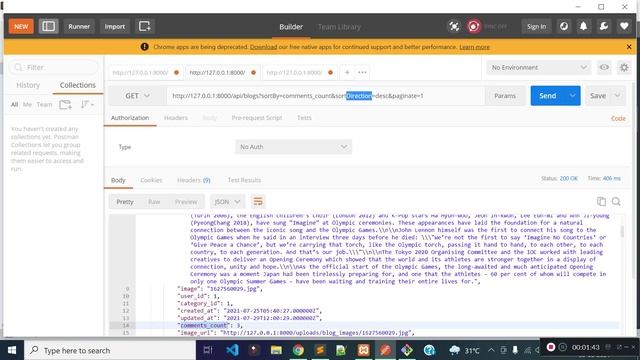Switch response view to Preview
This screenshot has width=640, height=360.
[x=186, y=202]
